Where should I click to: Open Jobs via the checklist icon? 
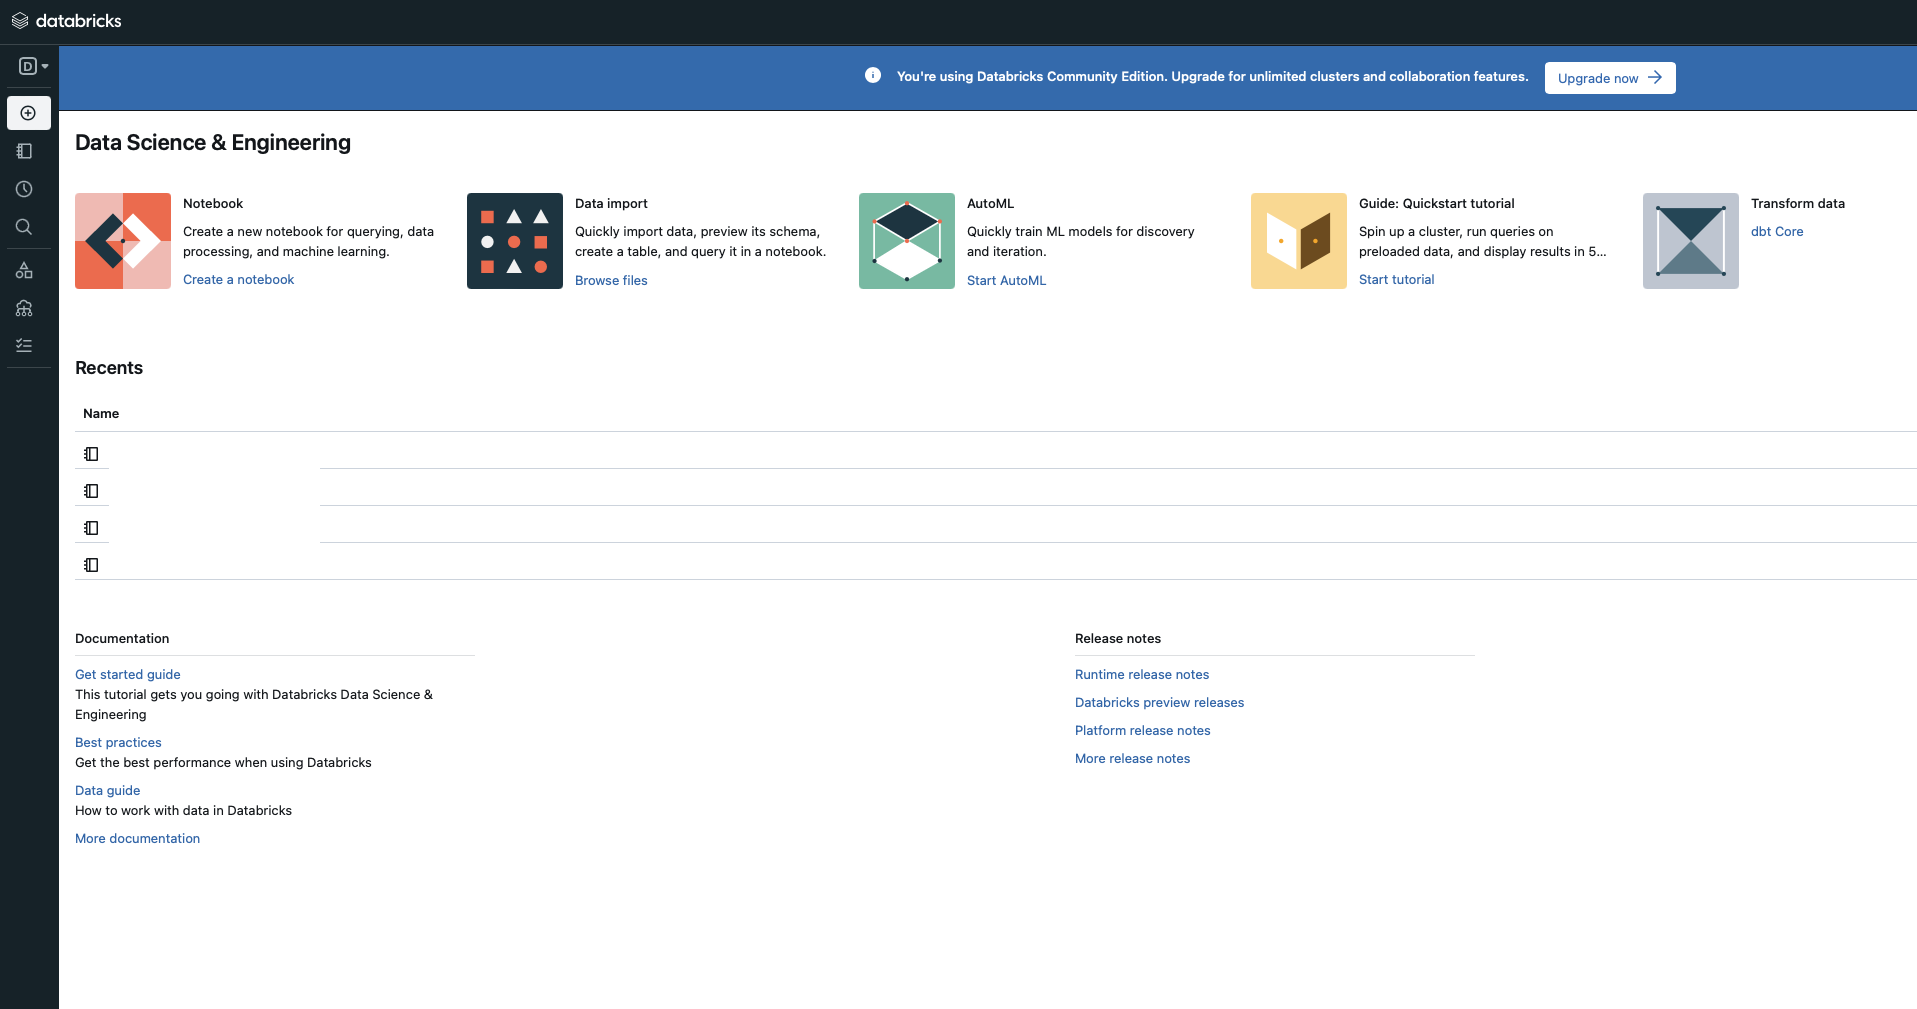point(24,345)
